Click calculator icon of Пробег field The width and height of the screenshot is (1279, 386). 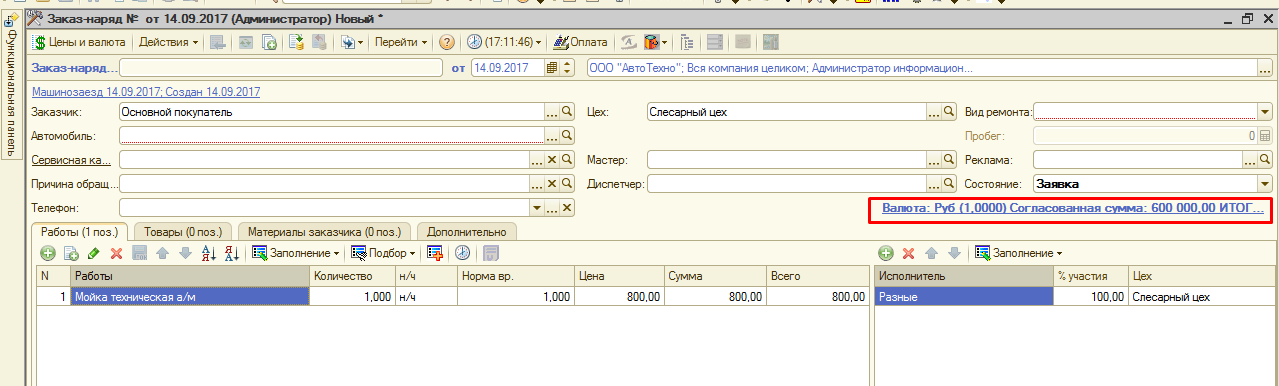point(1265,135)
